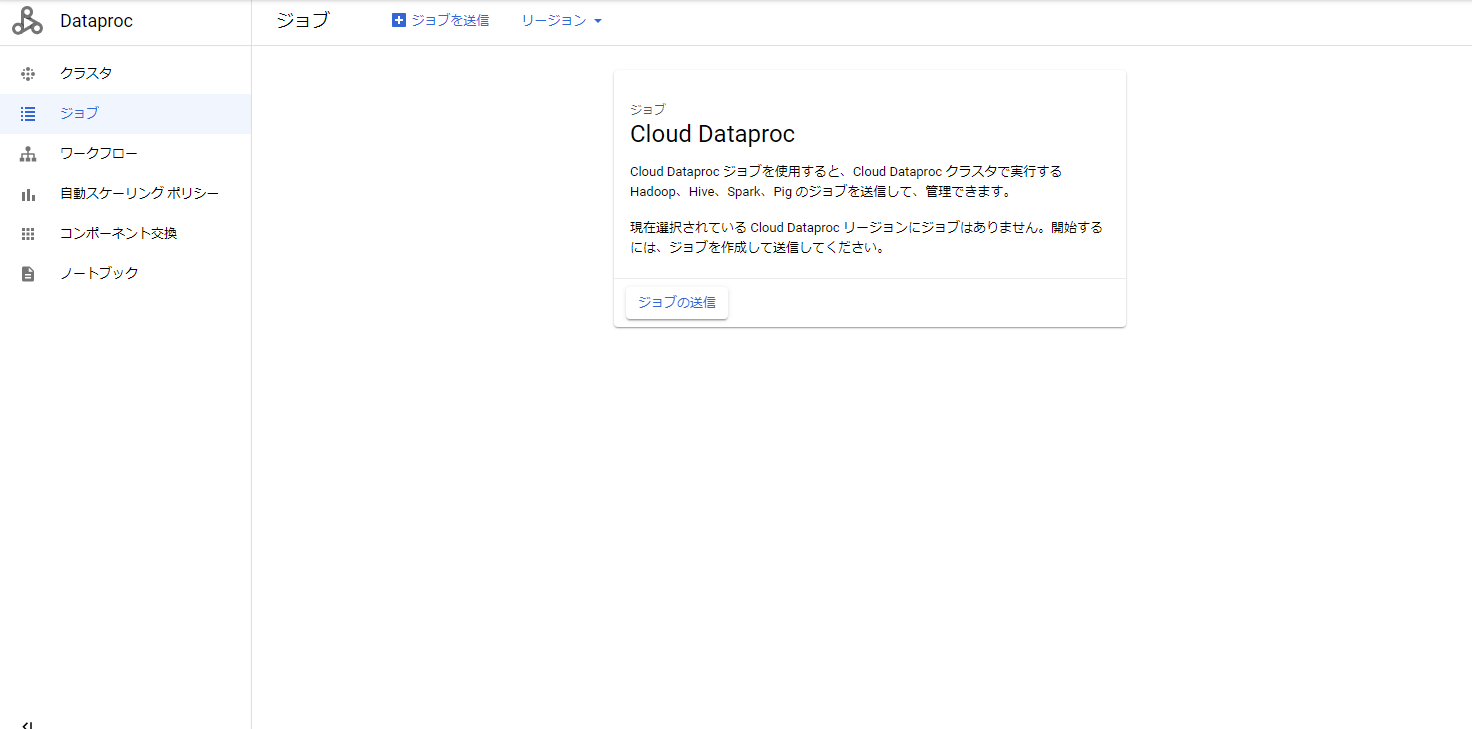Open the クラスタ page
The image size is (1472, 729).
coord(125,73)
